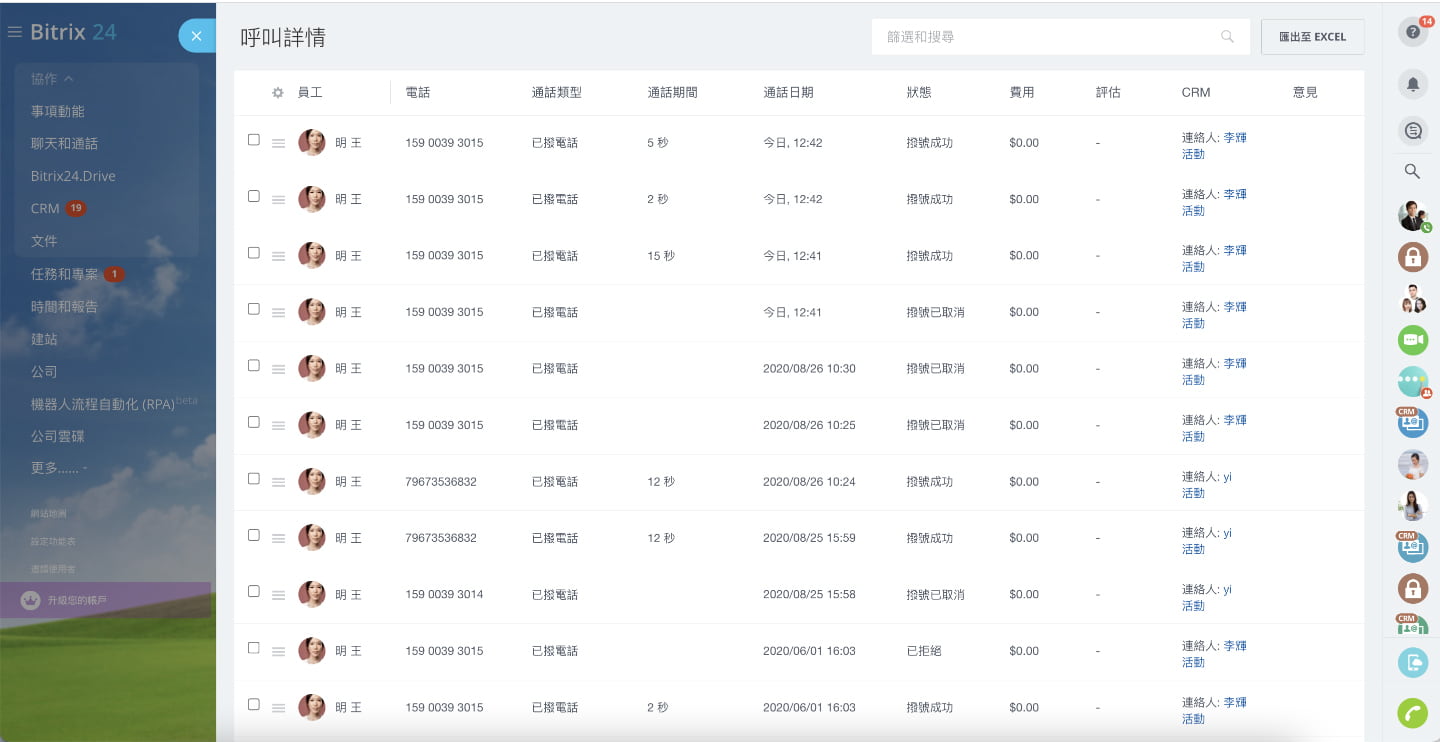This screenshot has height=742, width=1440.
Task: Open row menu for 今日 12:41 15 秒 call
Action: pyautogui.click(x=279, y=256)
